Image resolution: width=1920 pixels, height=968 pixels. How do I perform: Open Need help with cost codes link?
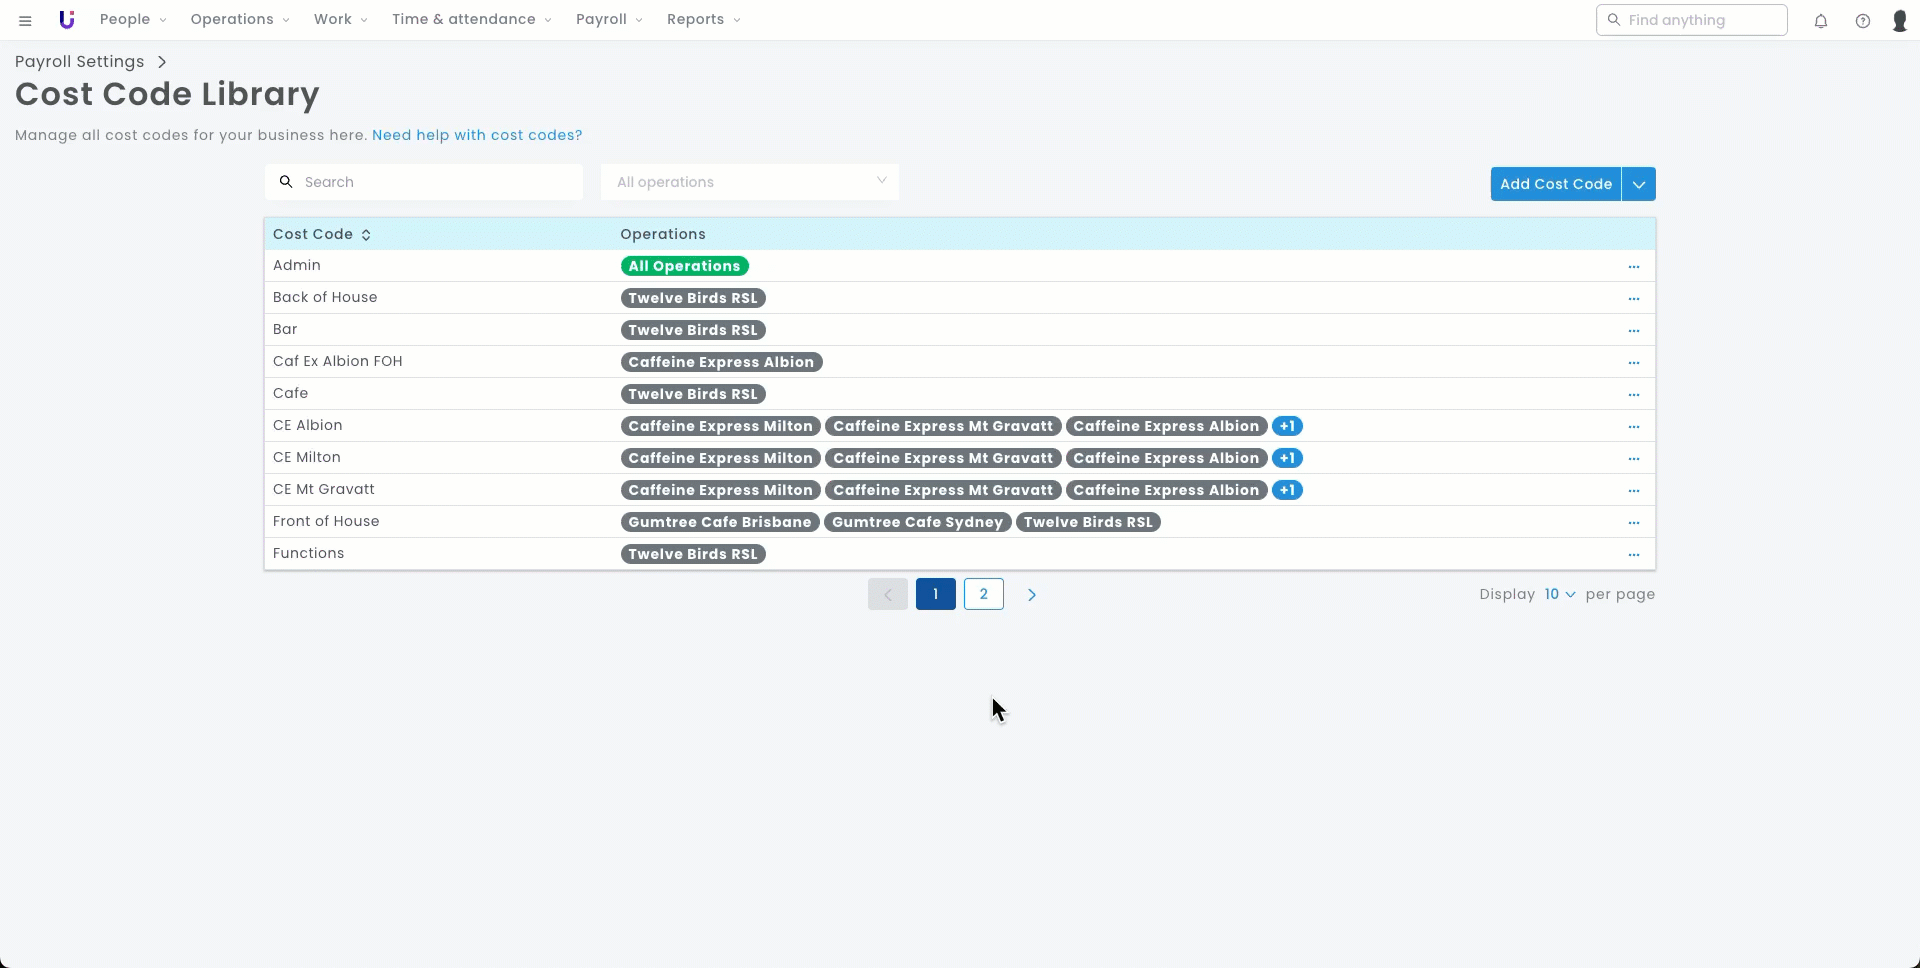[x=477, y=135]
